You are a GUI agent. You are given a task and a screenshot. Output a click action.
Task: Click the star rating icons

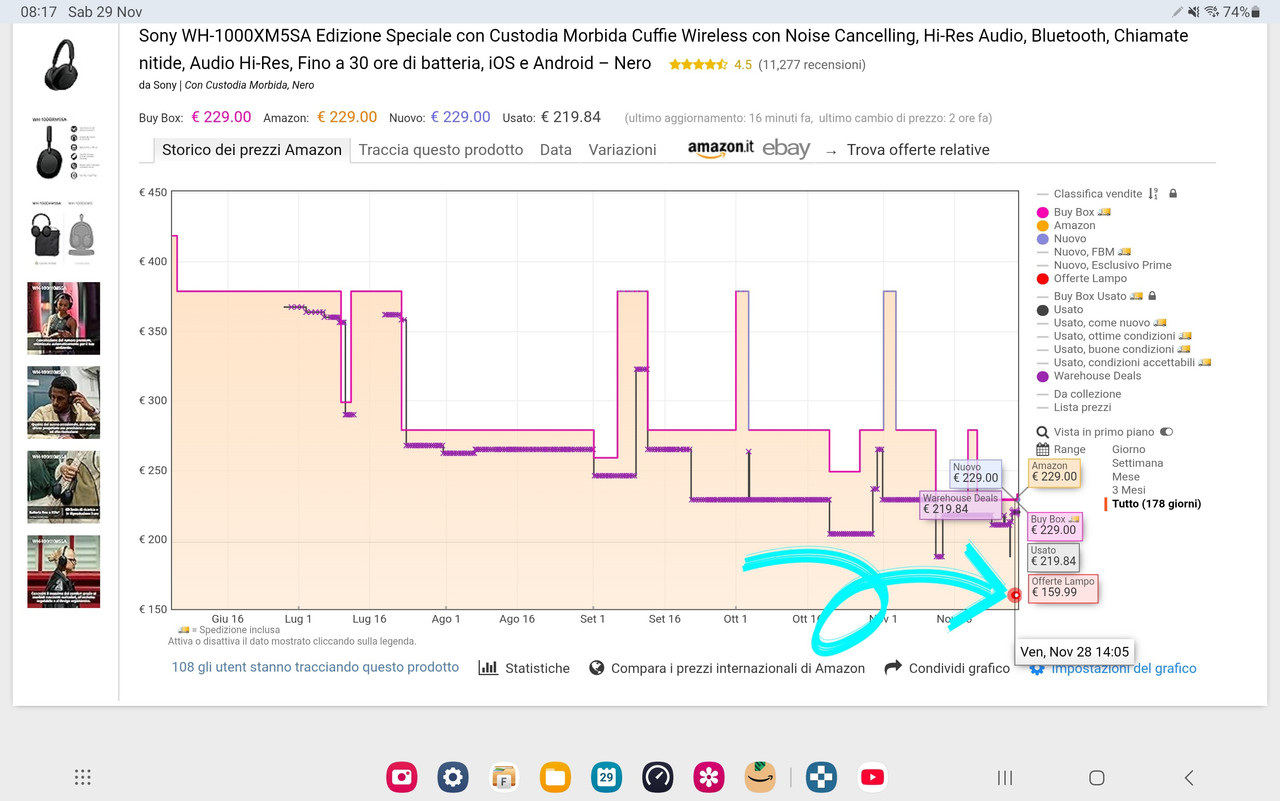click(698, 65)
